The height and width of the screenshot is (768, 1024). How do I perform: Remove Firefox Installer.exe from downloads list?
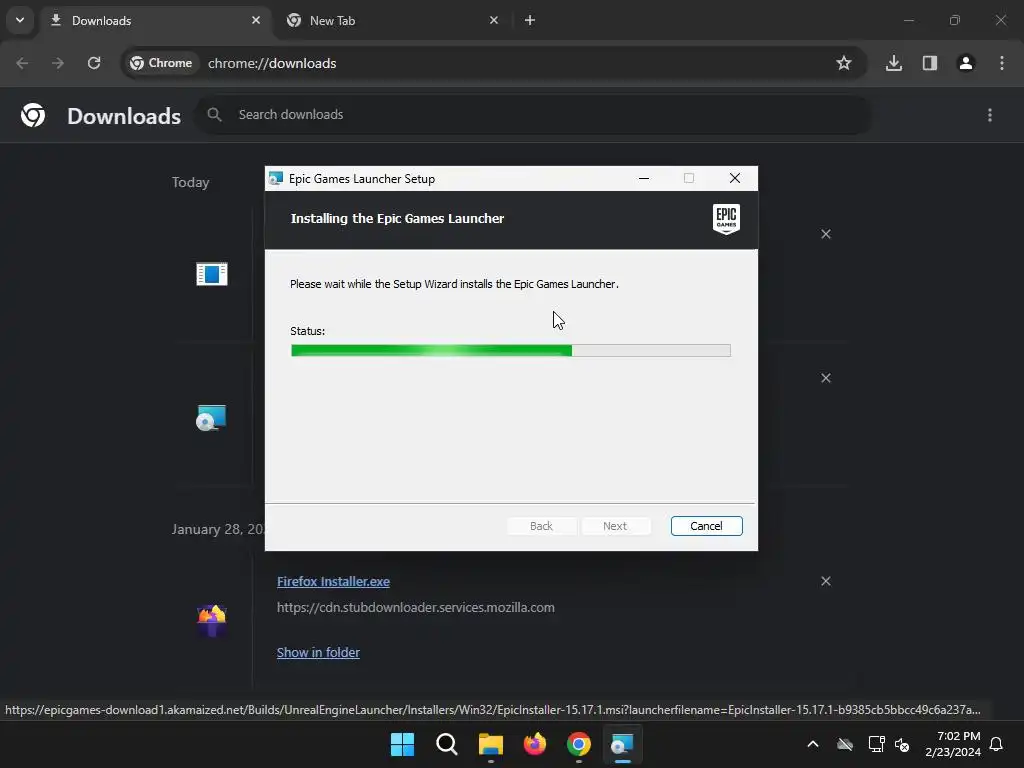coord(825,581)
